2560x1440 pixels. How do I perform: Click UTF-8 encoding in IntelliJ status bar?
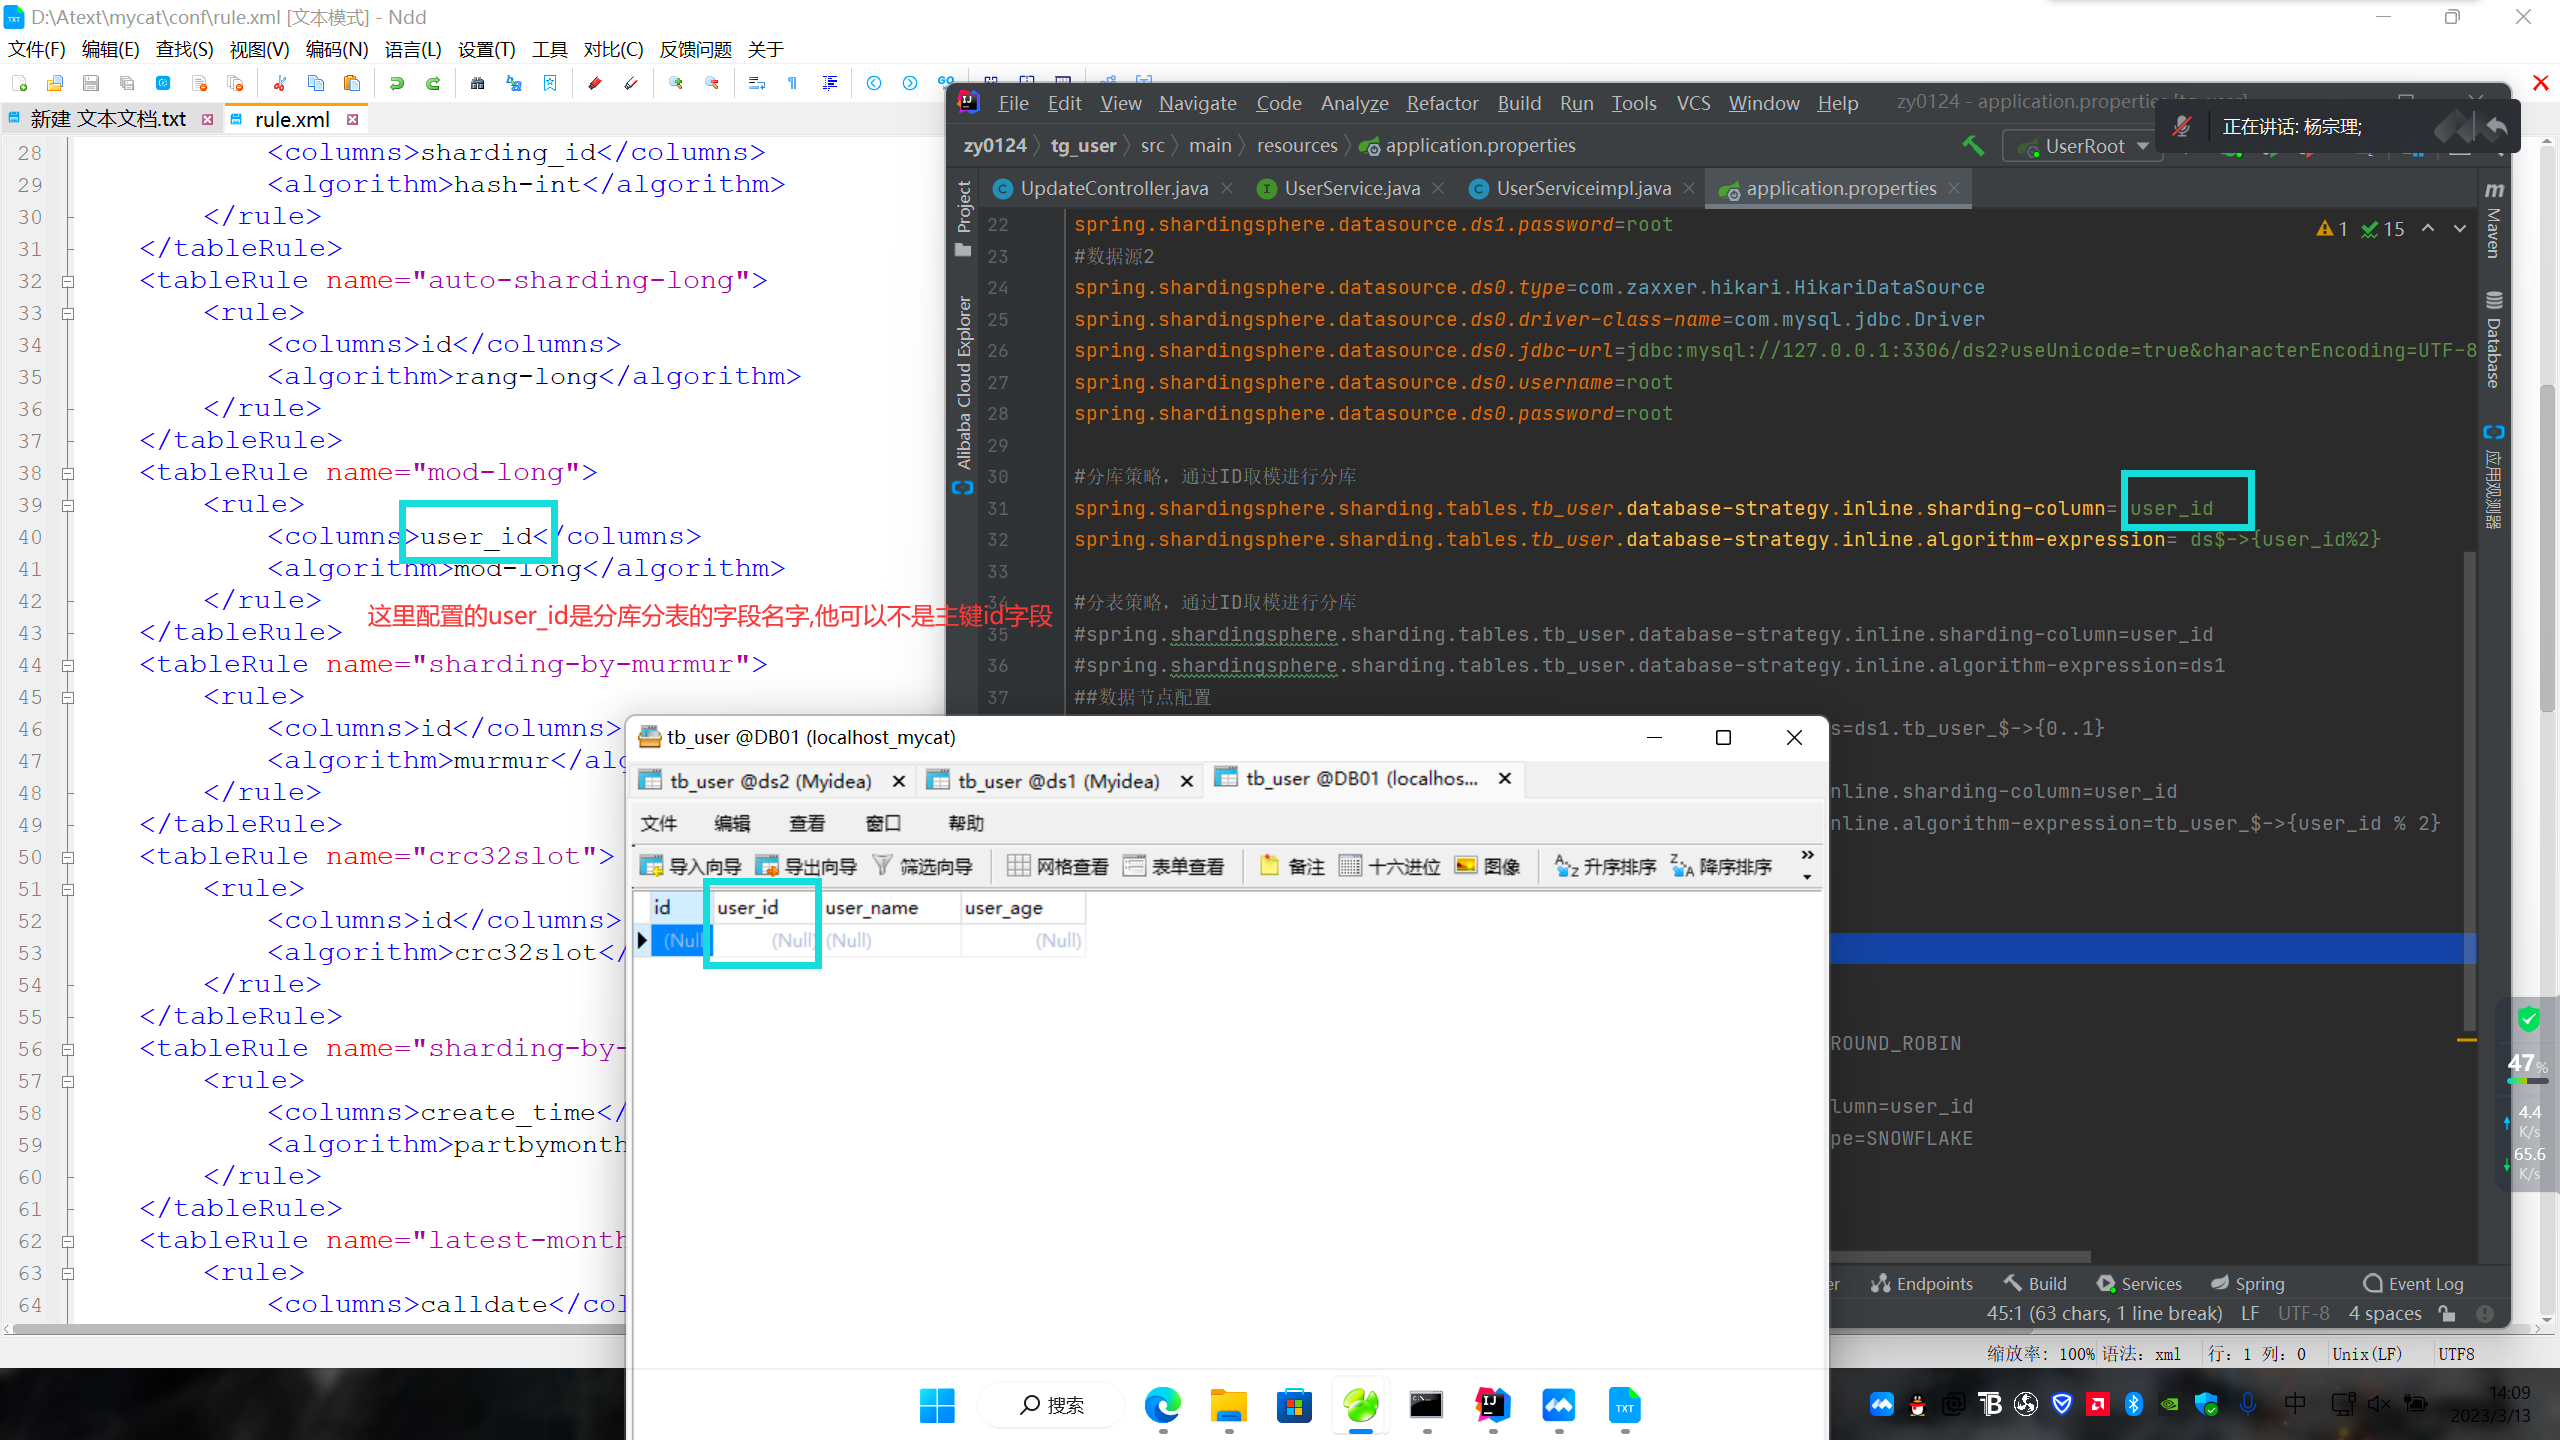pyautogui.click(x=2304, y=1313)
